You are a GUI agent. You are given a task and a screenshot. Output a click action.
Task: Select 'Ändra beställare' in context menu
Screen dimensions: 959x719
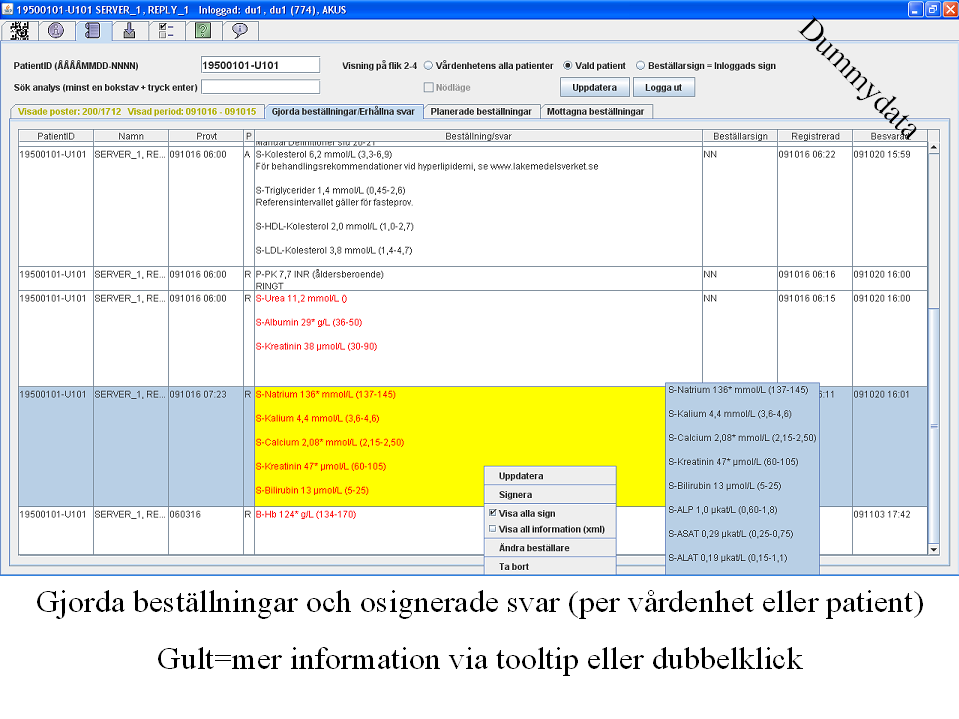(550, 548)
